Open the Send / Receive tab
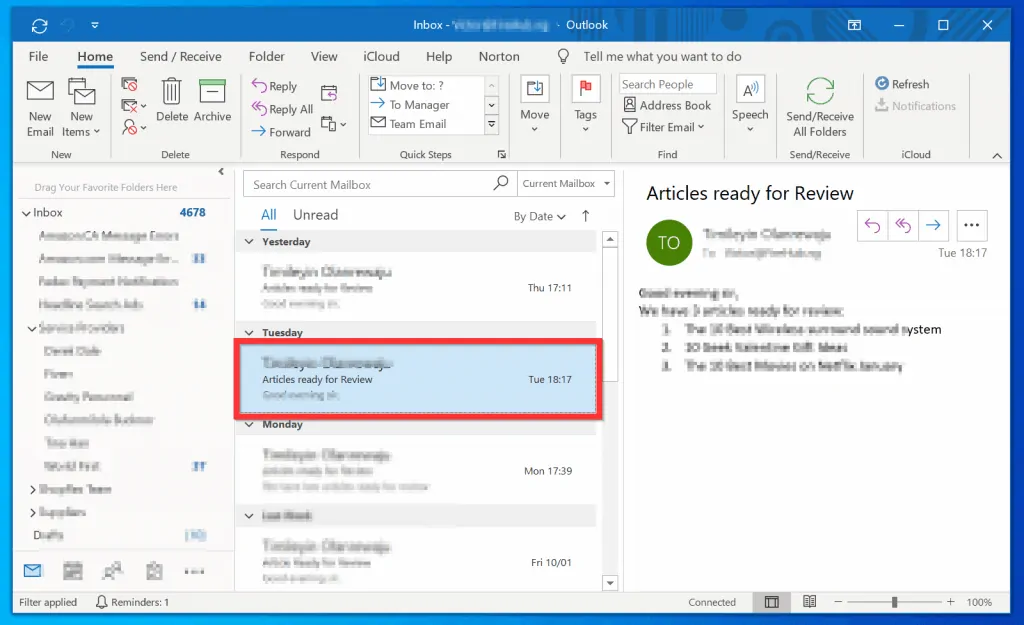The width and height of the screenshot is (1024, 625). [x=181, y=56]
